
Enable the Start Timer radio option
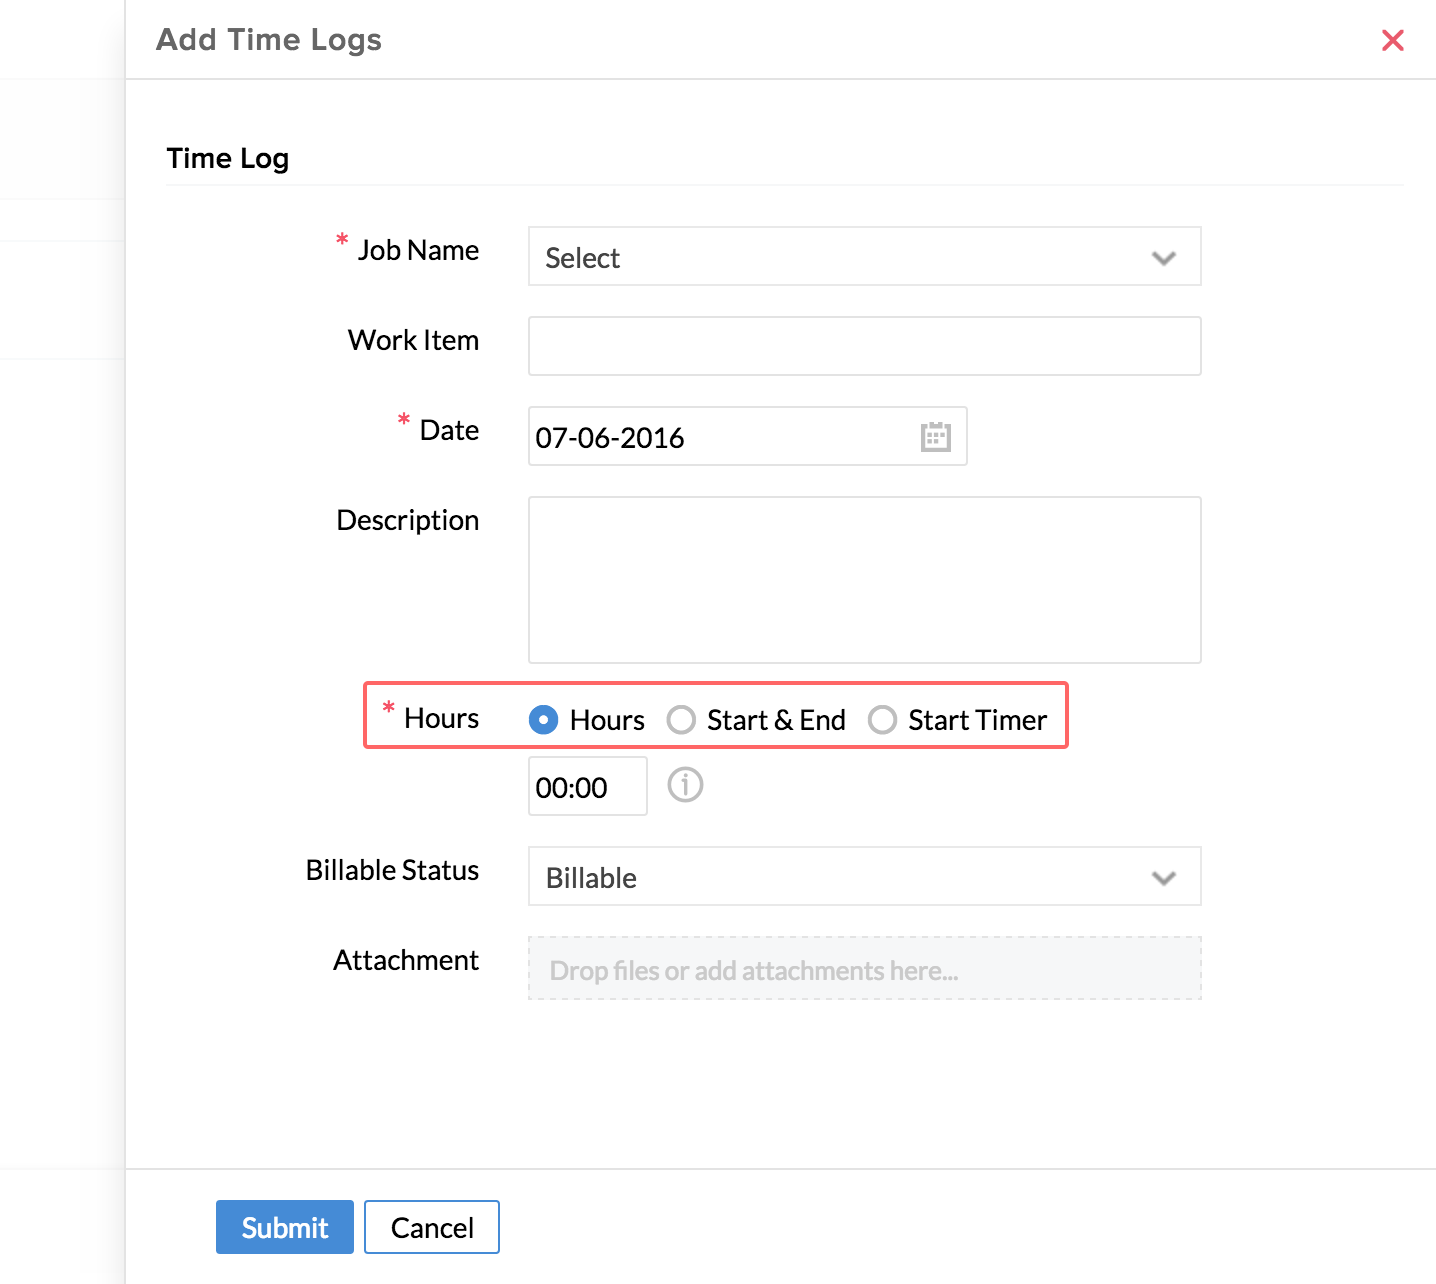point(882,720)
